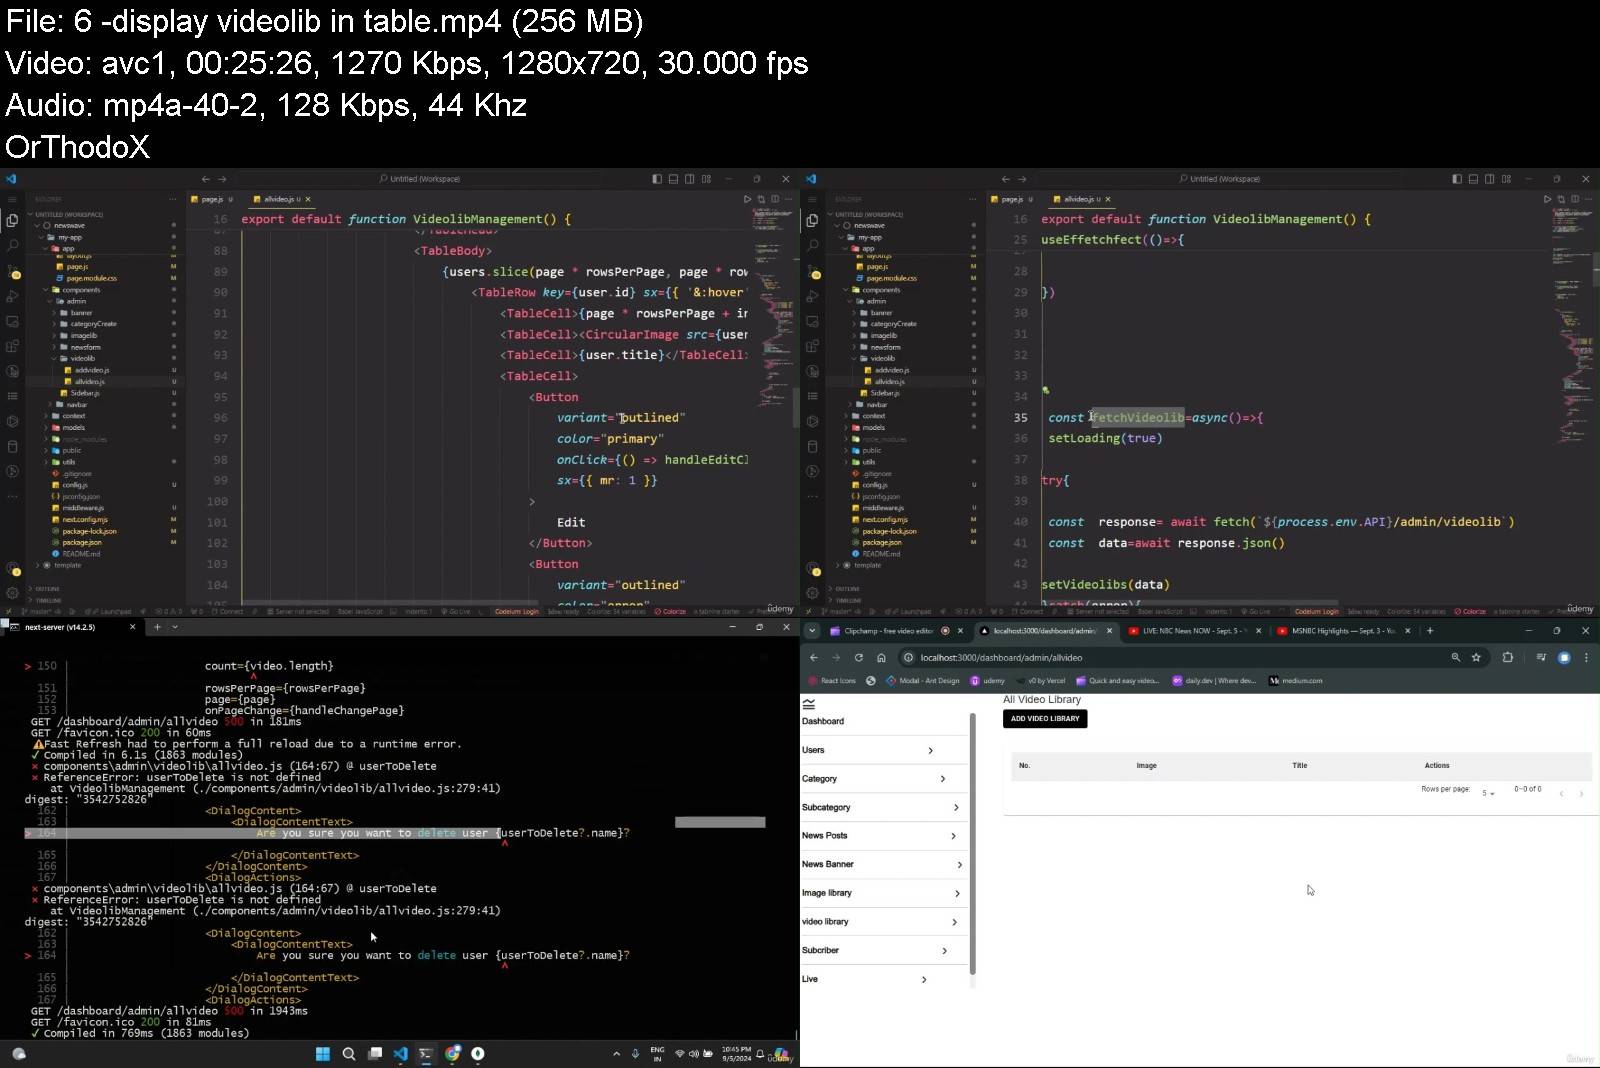Viewport: 1600px width, 1068px height.
Task: Click the Run code icon above the TableBody editor
Action: (747, 199)
